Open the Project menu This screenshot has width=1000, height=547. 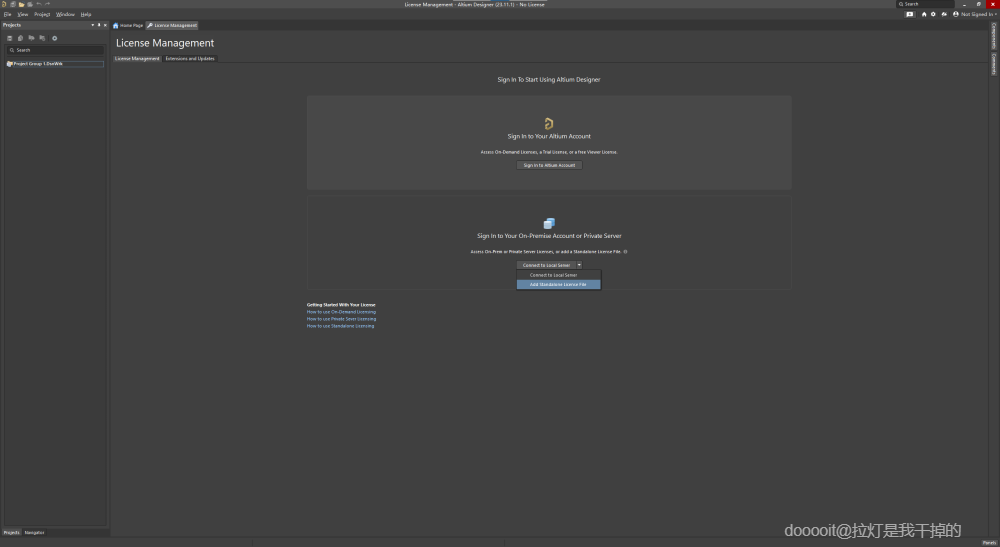tap(42, 14)
